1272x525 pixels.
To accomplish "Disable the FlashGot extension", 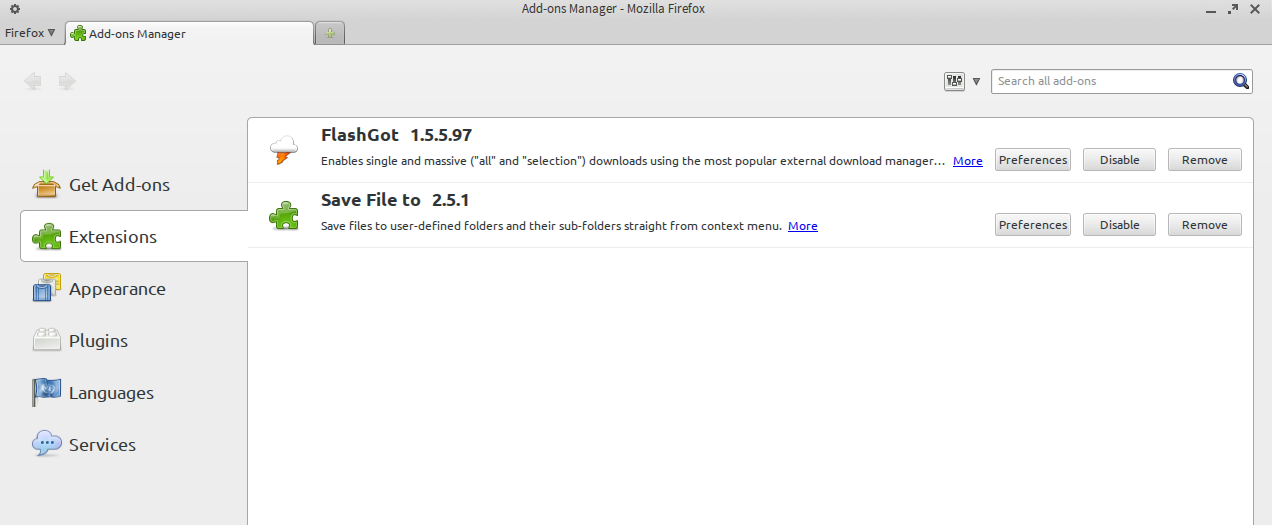I will (x=1120, y=160).
